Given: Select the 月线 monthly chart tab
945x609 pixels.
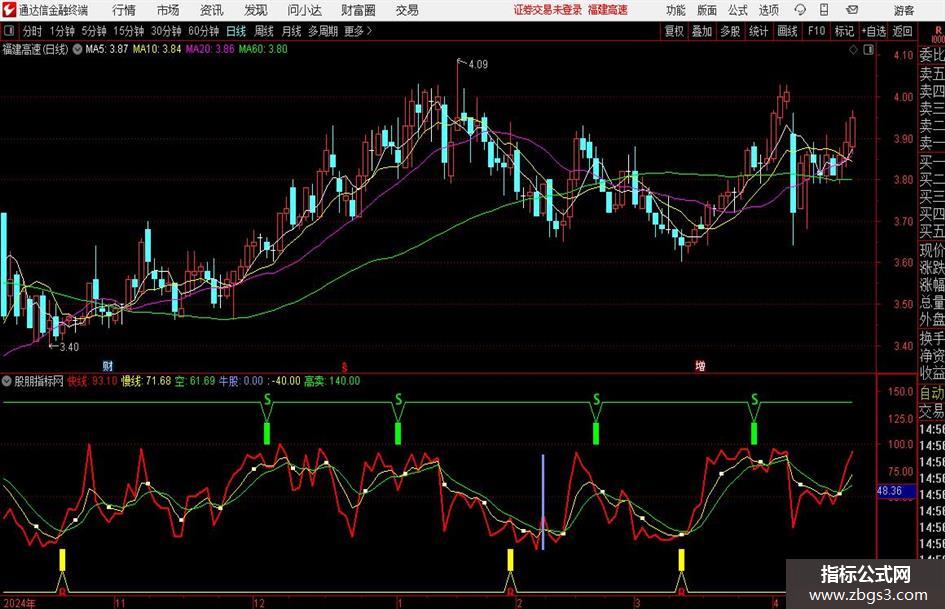Looking at the screenshot, I should (x=291, y=31).
